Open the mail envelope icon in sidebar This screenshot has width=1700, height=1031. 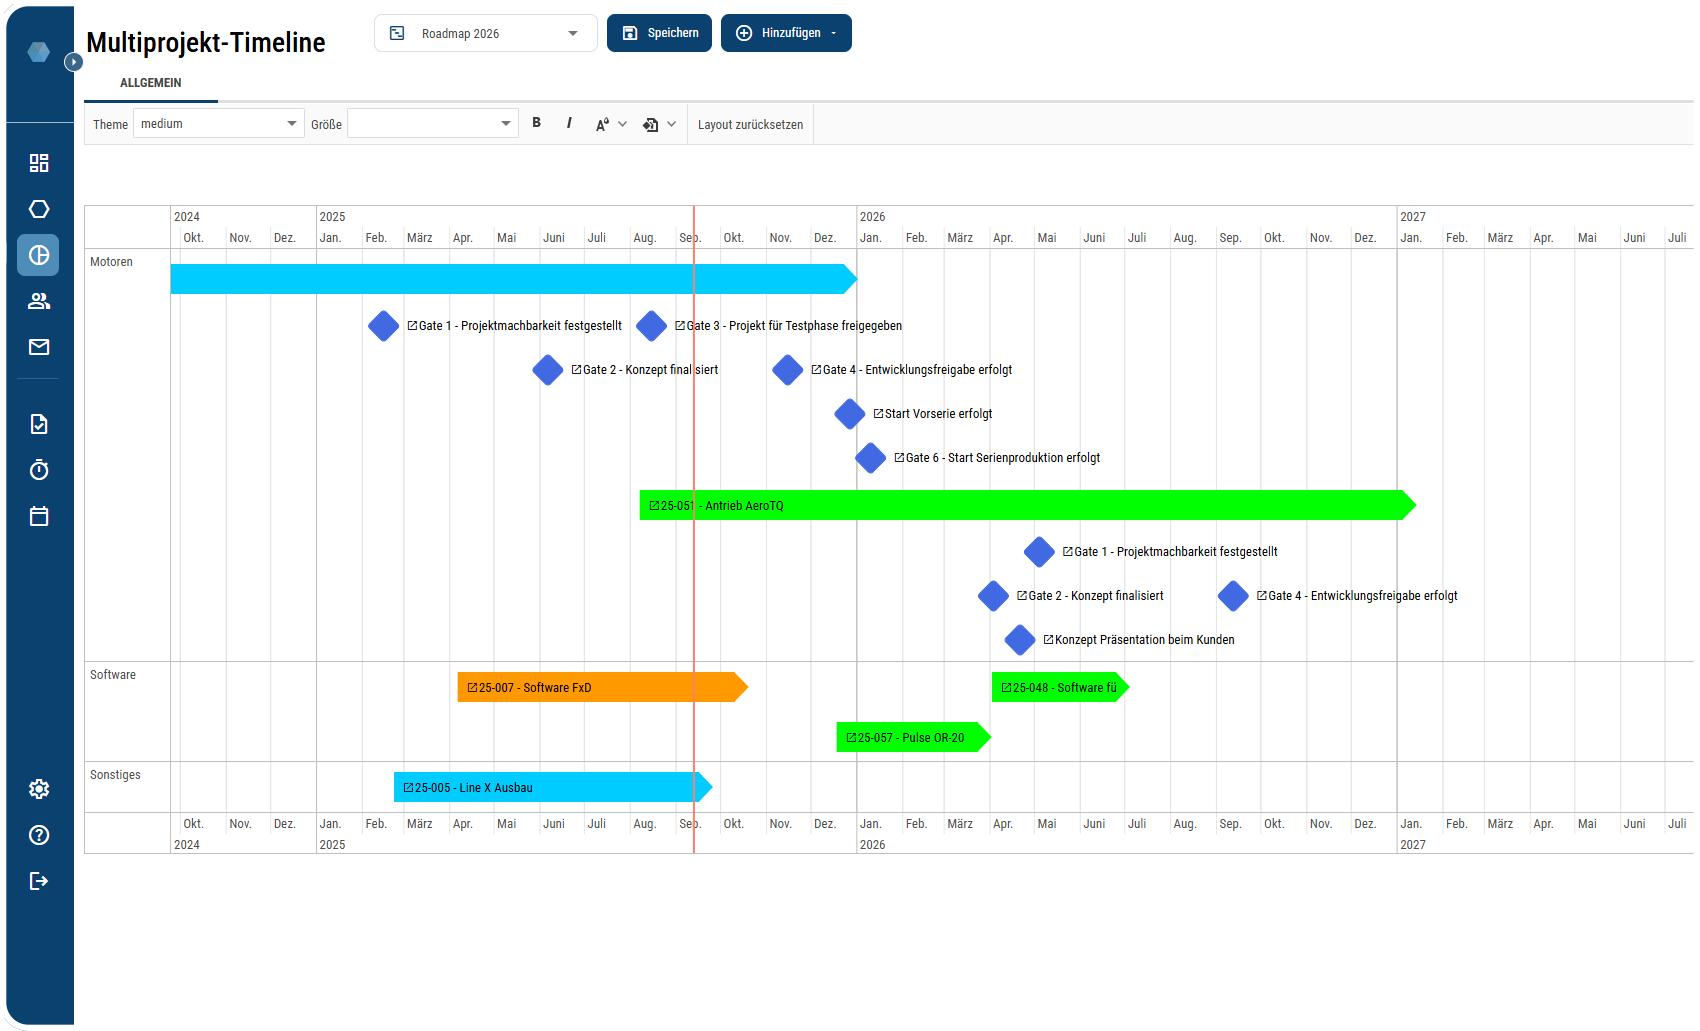39,347
